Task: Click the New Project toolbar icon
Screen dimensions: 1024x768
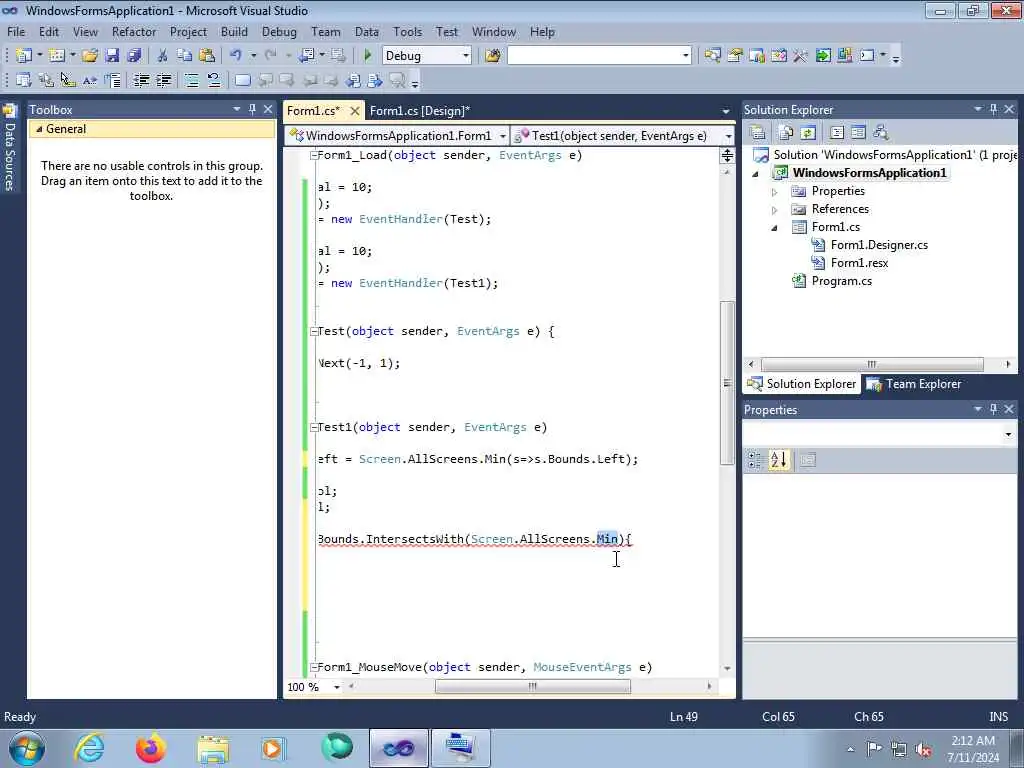Action: click(x=24, y=56)
